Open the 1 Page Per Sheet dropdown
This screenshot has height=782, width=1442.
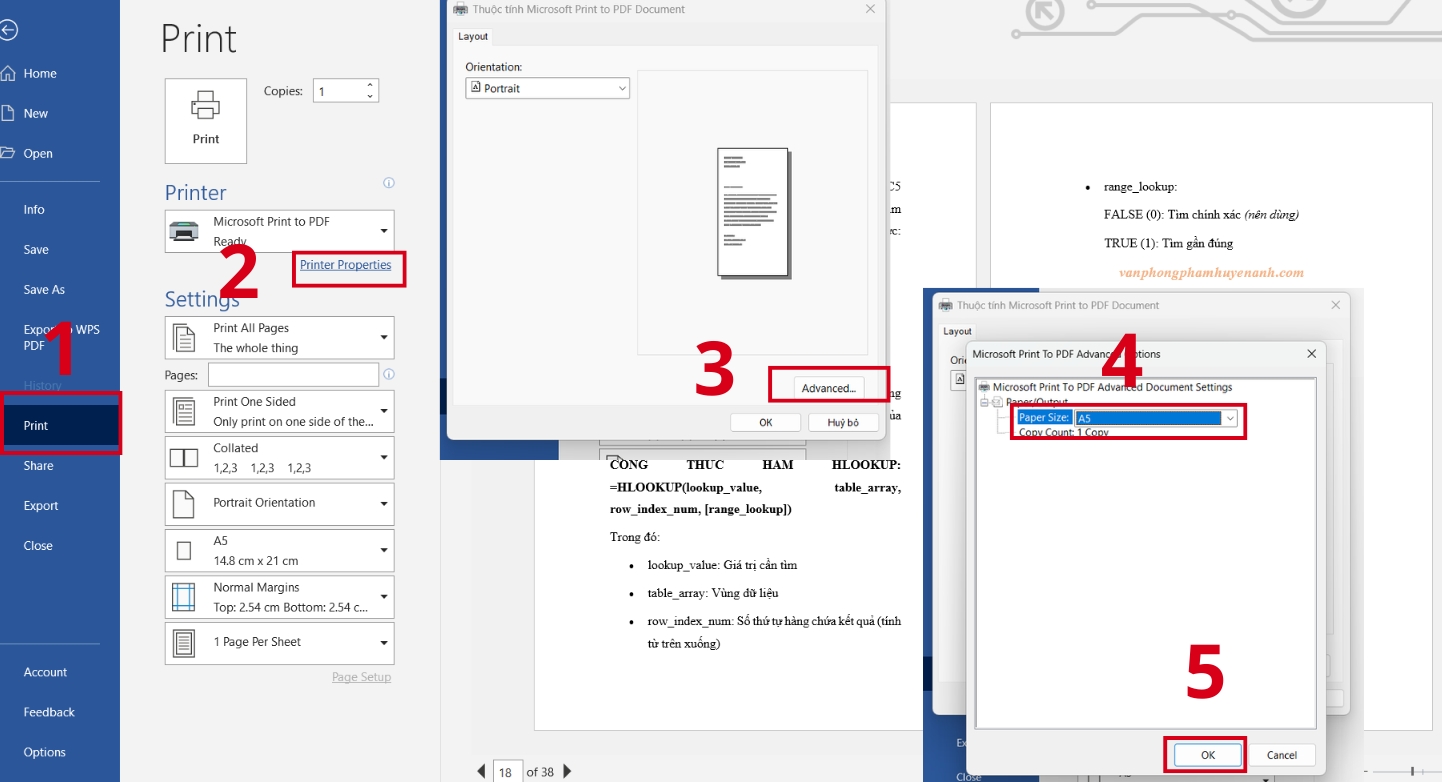pyautogui.click(x=280, y=643)
